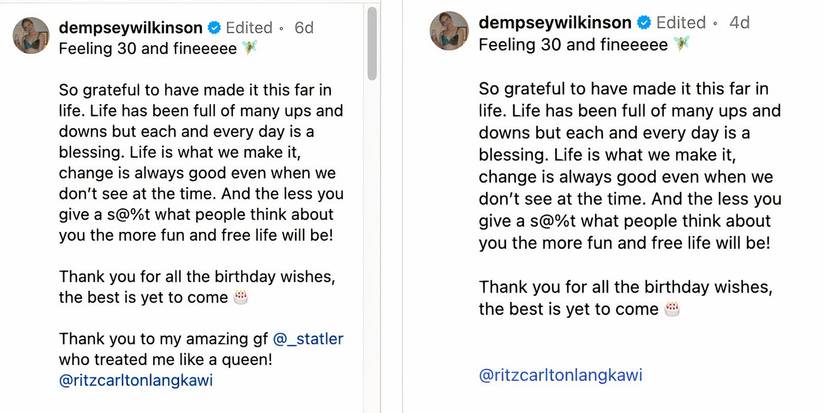Click "Thank you for all the birthday wishes" in the 4d post
825x413 pixels.
[x=623, y=285]
